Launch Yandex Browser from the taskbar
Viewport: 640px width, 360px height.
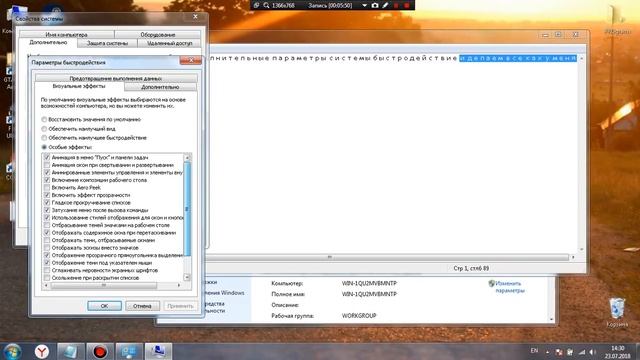[42, 351]
